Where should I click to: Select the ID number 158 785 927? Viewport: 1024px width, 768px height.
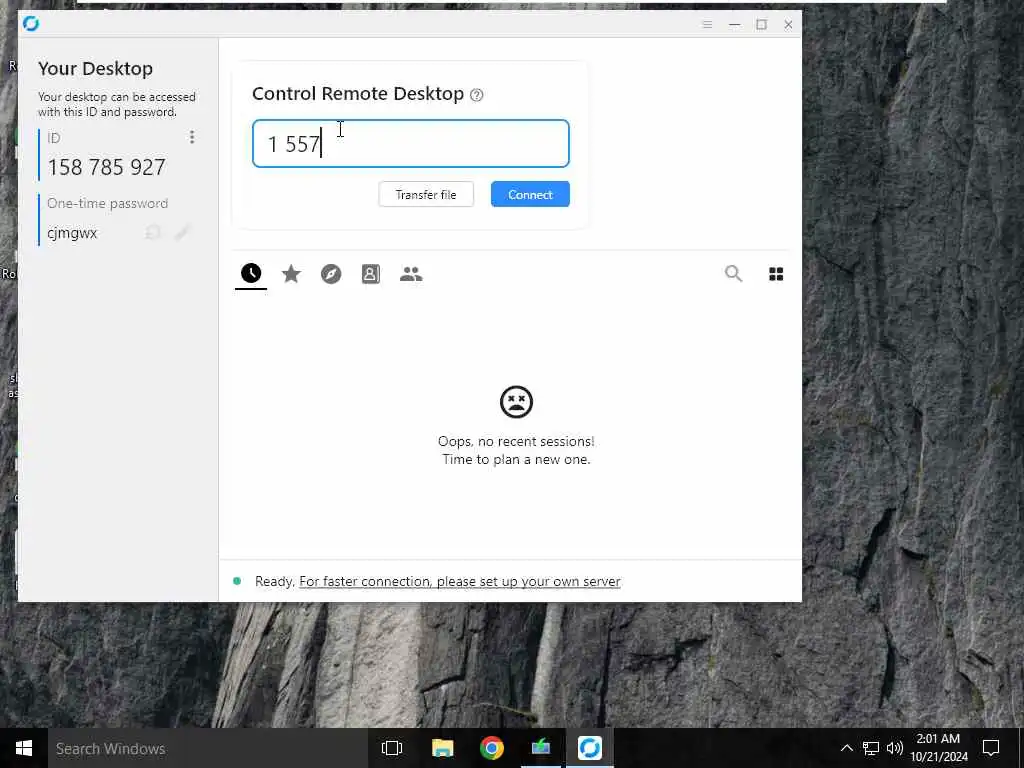tap(106, 167)
